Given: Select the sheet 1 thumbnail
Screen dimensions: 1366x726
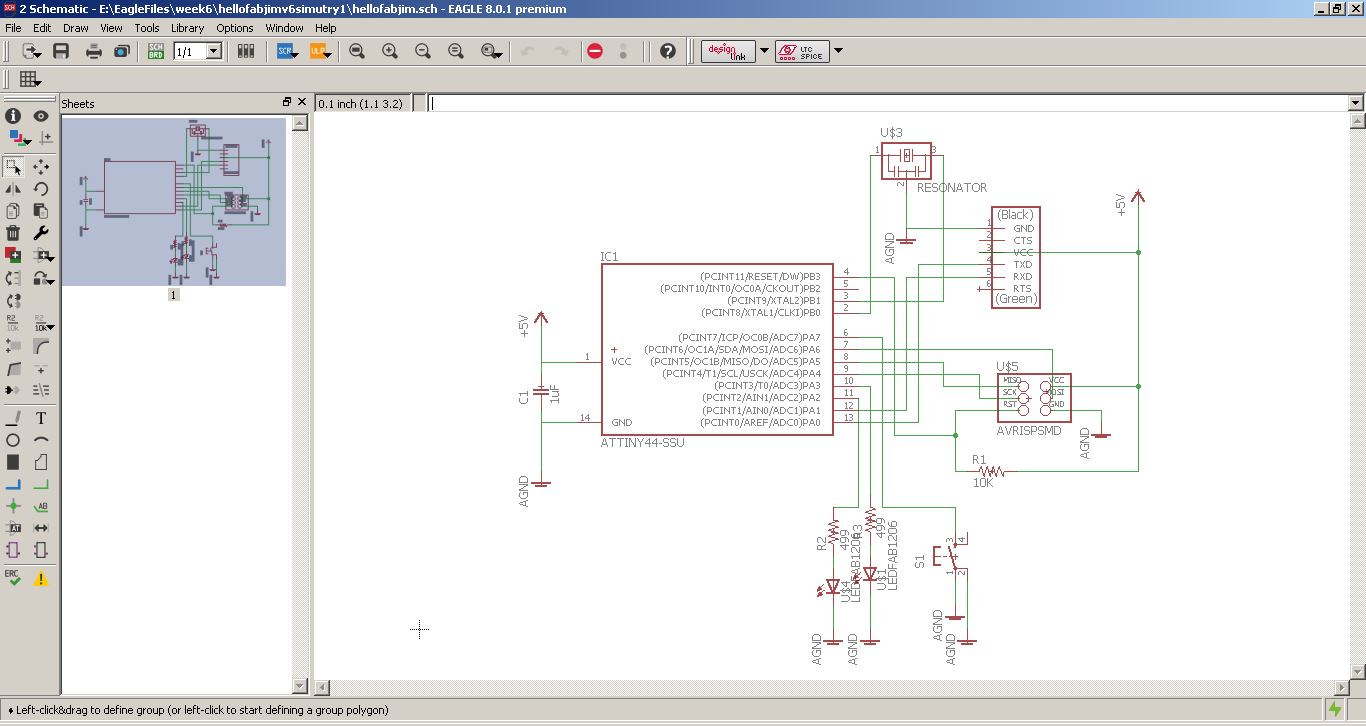Looking at the screenshot, I should tap(174, 201).
